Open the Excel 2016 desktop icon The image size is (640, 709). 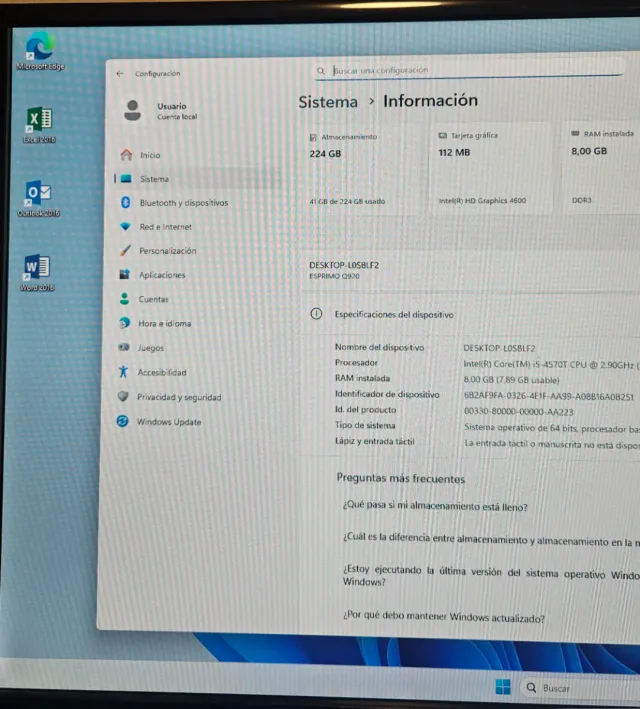(38, 120)
